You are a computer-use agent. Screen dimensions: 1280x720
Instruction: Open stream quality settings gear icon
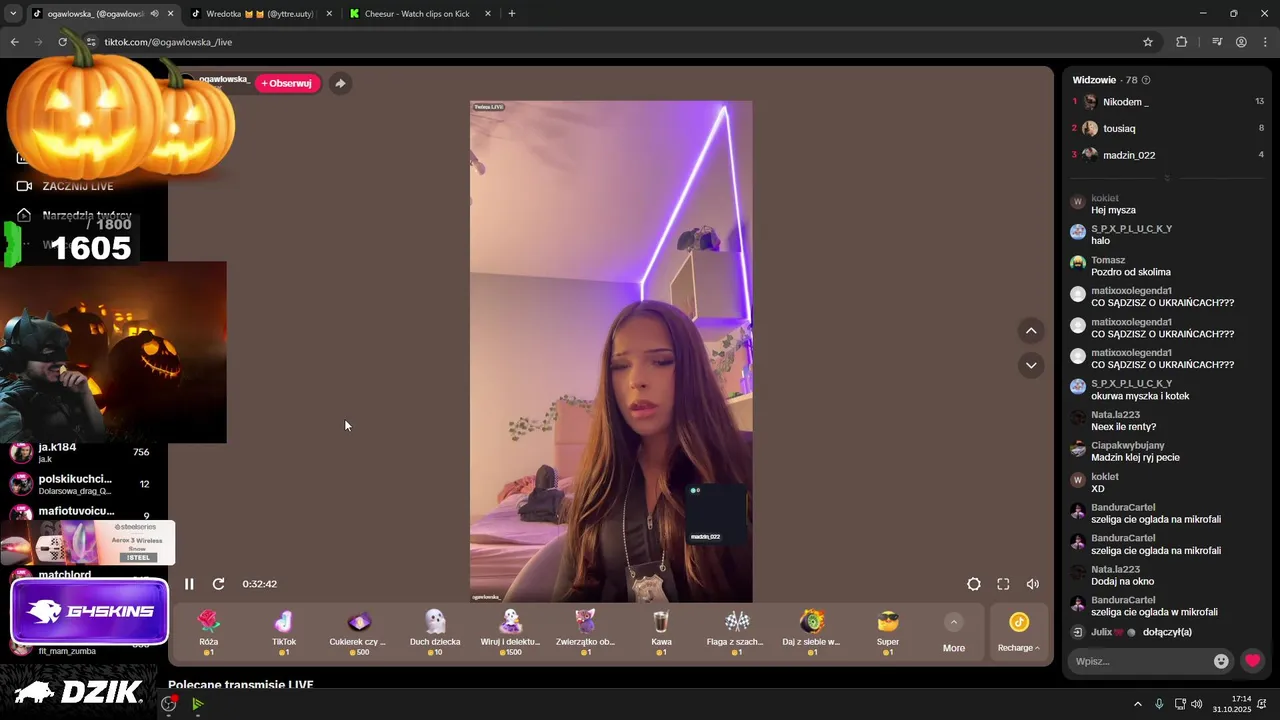[x=974, y=584]
